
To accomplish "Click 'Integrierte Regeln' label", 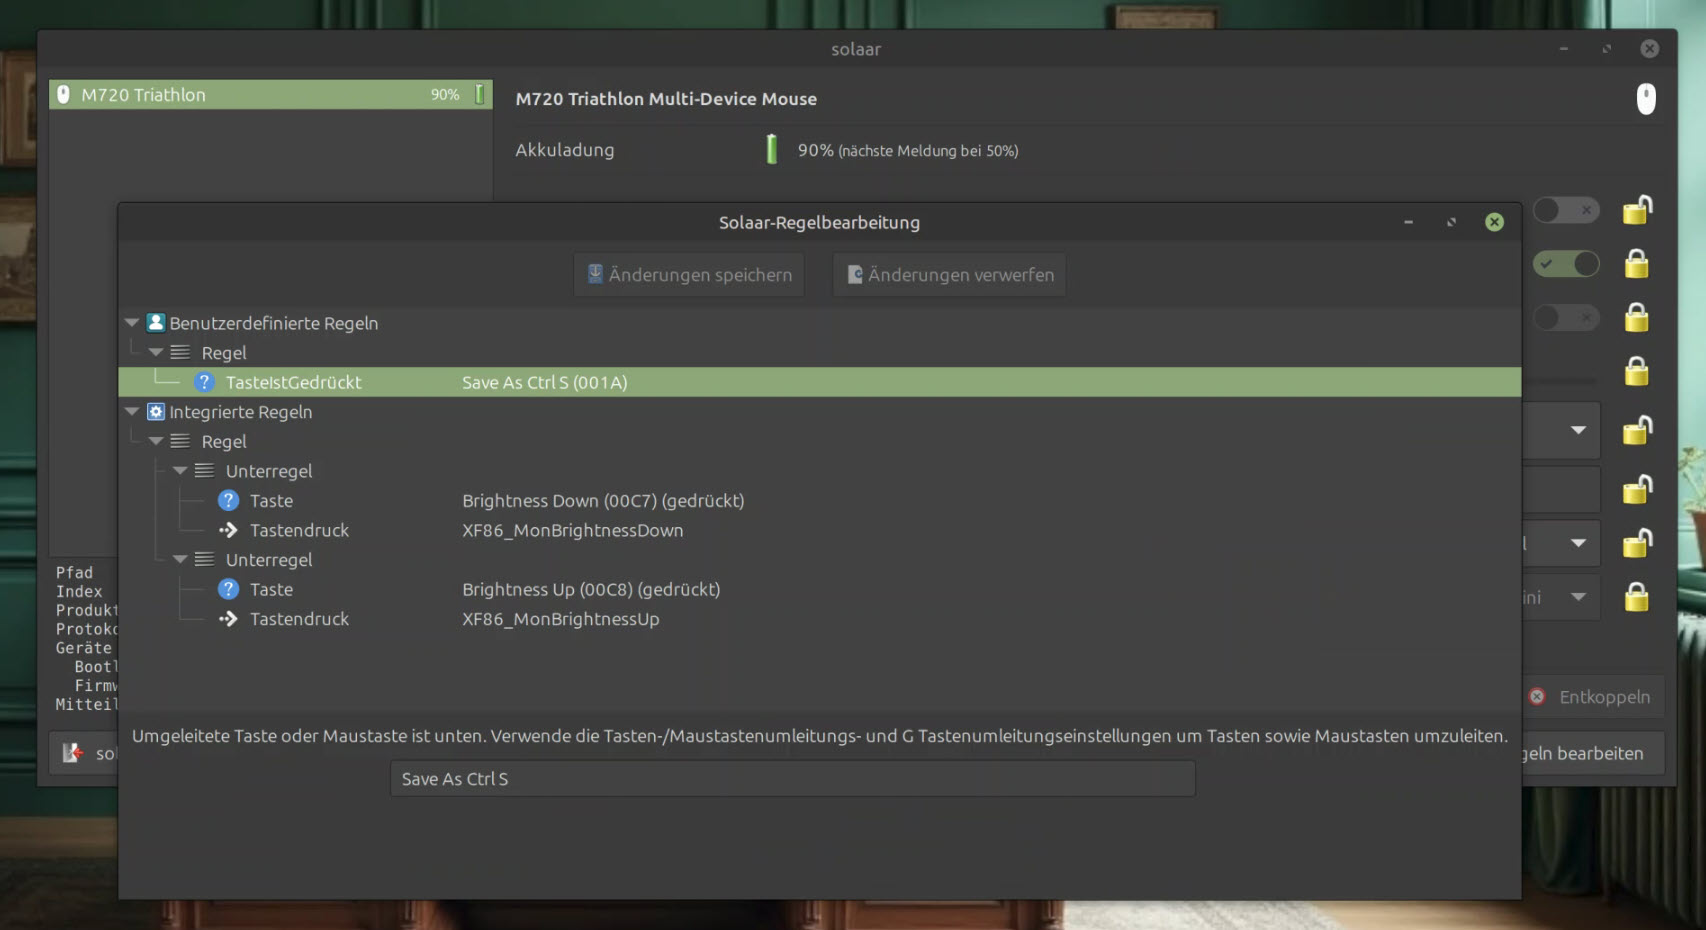I will click(241, 412).
